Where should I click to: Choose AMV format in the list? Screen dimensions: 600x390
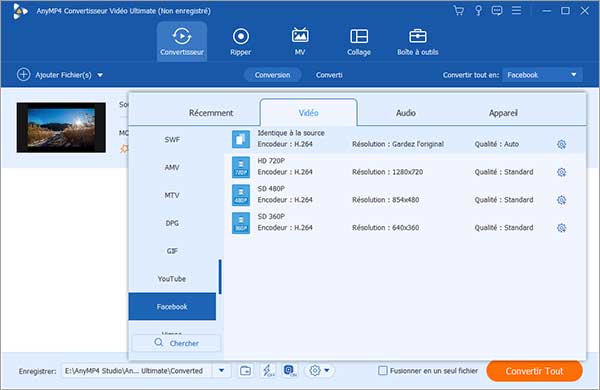coord(172,167)
